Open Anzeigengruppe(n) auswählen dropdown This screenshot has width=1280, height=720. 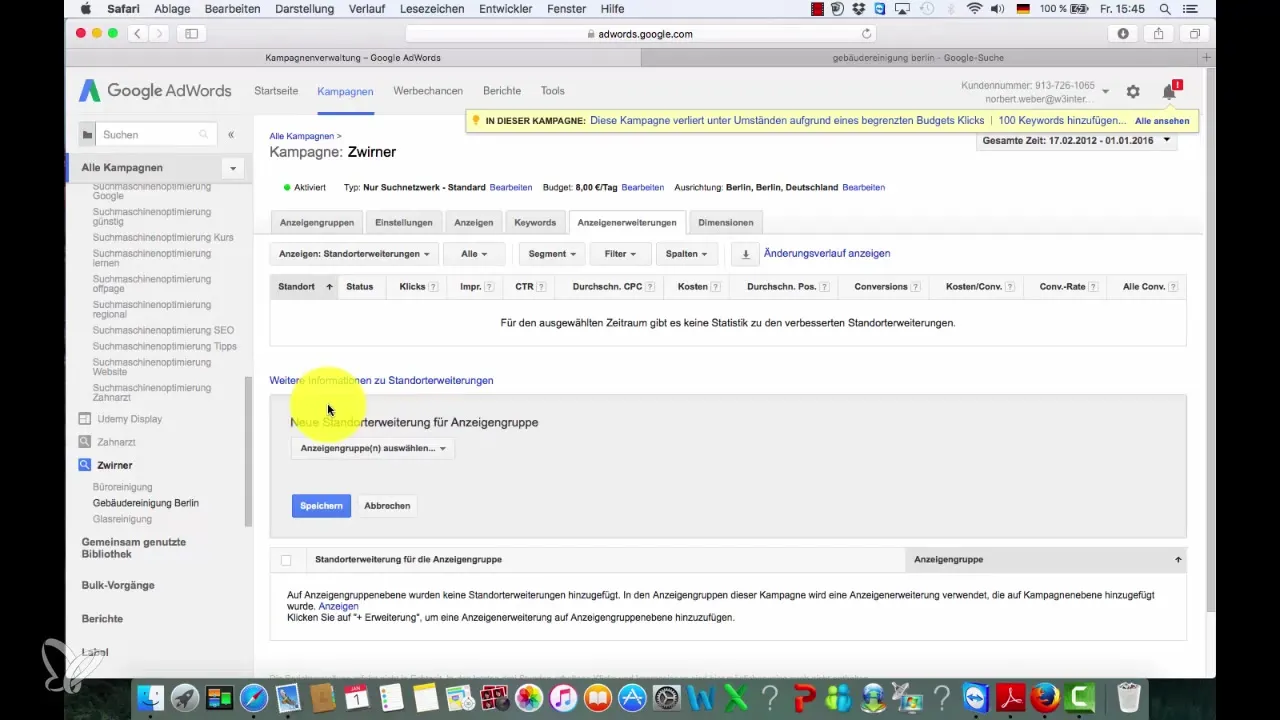pos(373,448)
